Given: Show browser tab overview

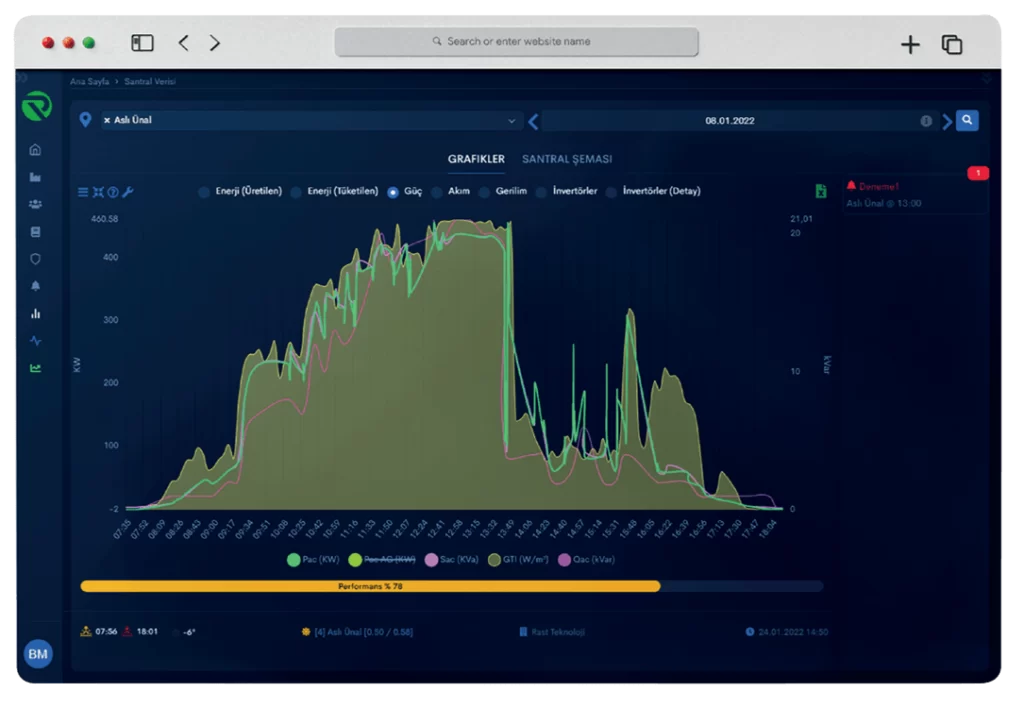Looking at the screenshot, I should pos(952,44).
